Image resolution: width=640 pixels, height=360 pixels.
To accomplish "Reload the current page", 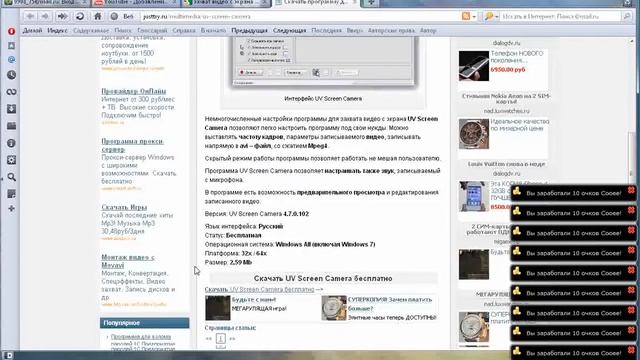I will click(80, 16).
